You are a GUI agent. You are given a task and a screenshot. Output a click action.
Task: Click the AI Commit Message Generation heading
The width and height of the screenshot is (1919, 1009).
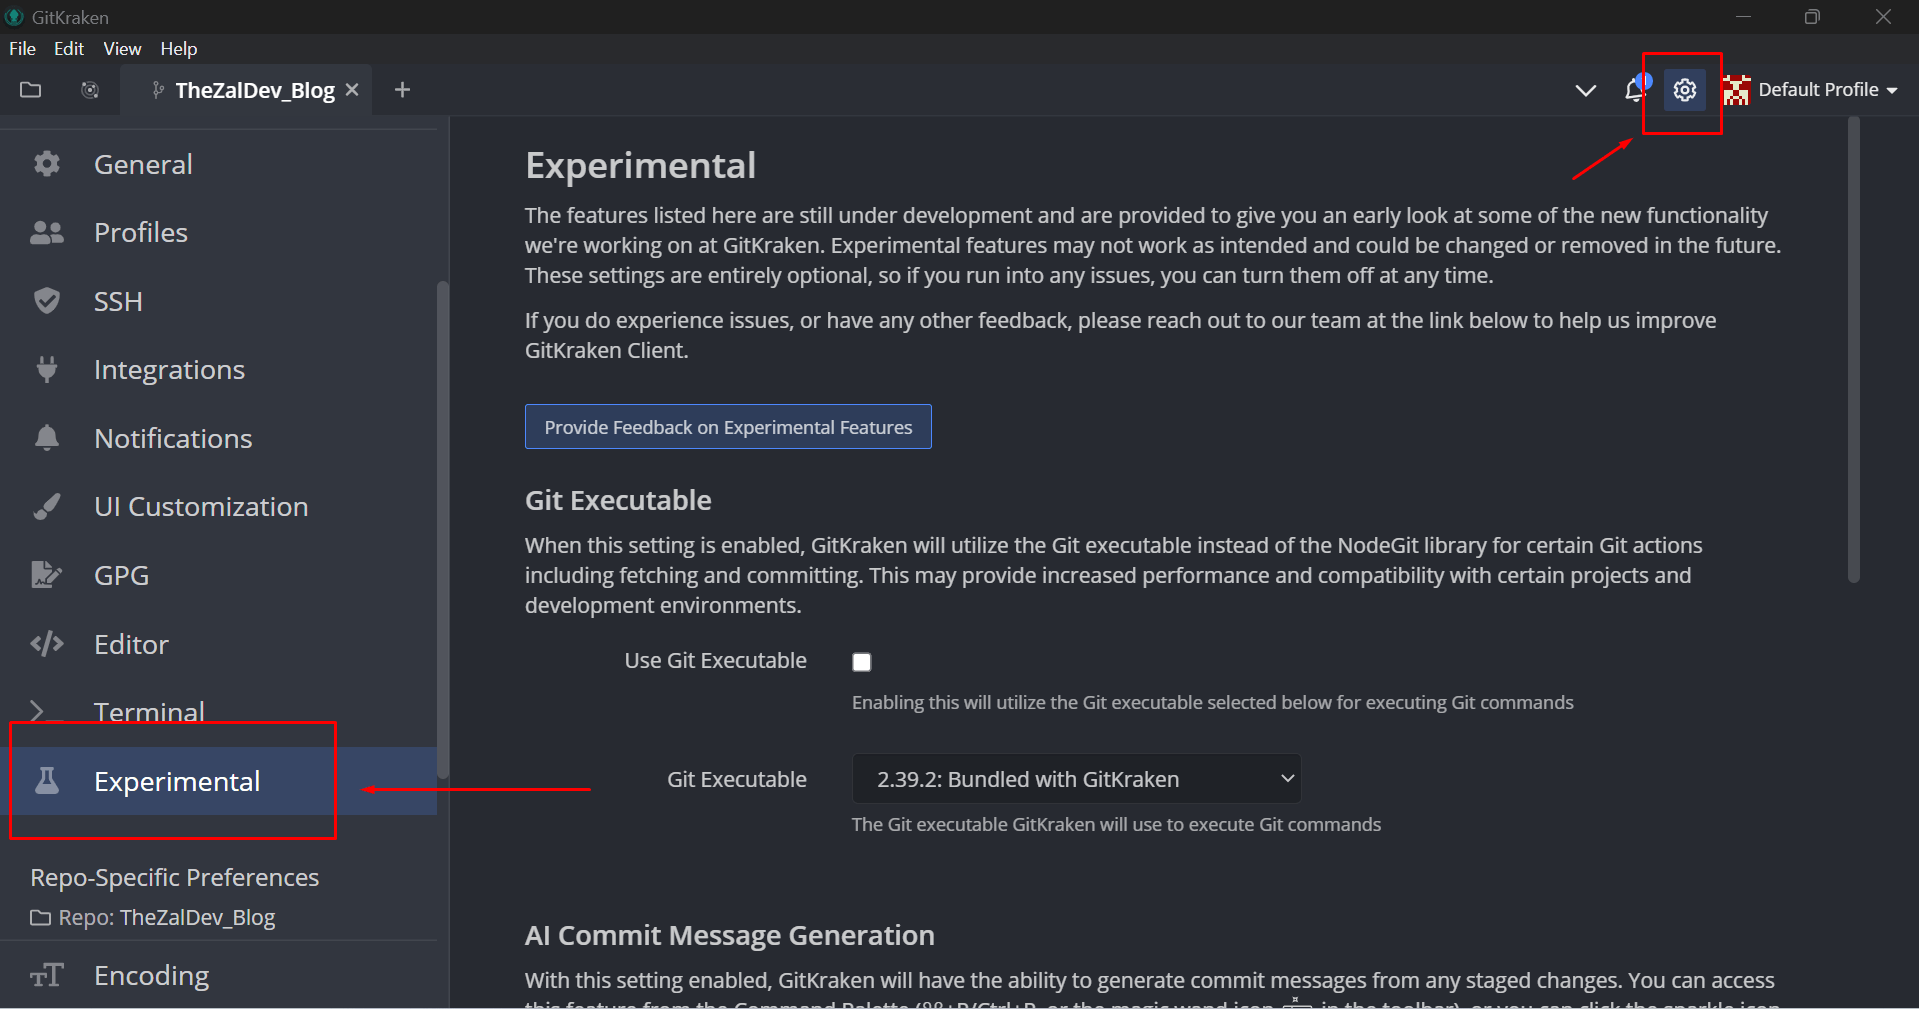pos(730,936)
